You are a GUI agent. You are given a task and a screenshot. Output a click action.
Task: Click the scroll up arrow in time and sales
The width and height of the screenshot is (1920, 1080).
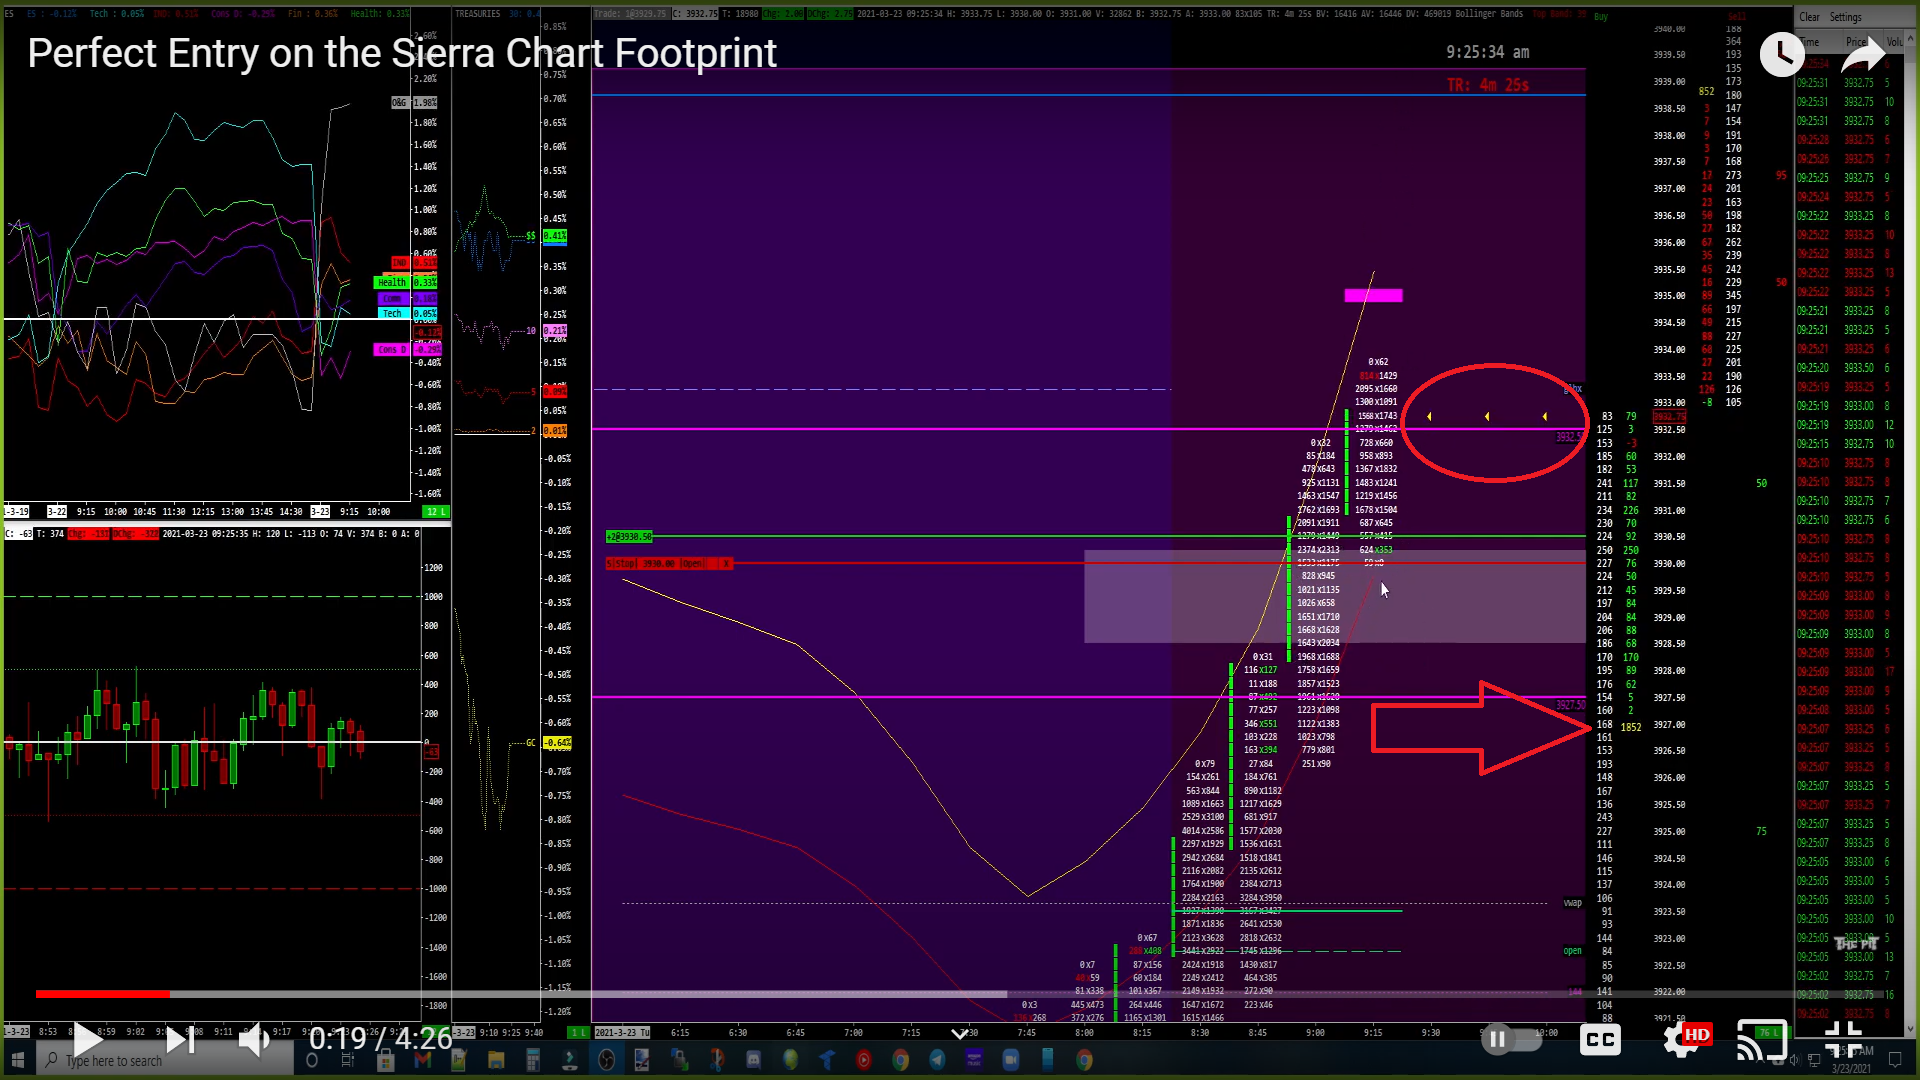click(1909, 40)
